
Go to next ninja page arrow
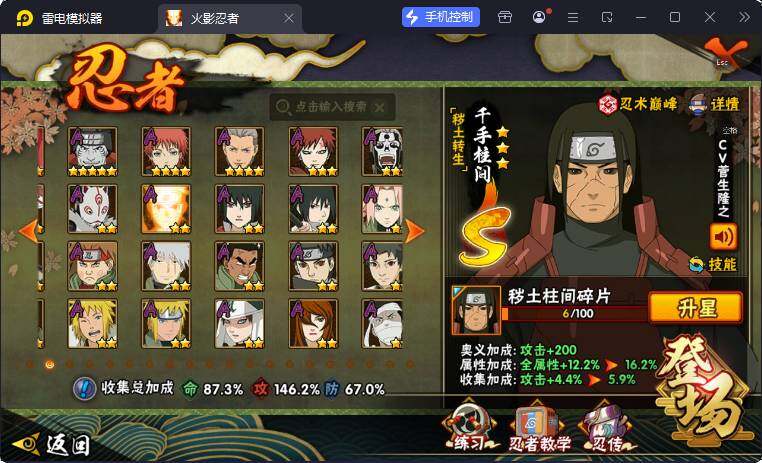click(x=414, y=231)
